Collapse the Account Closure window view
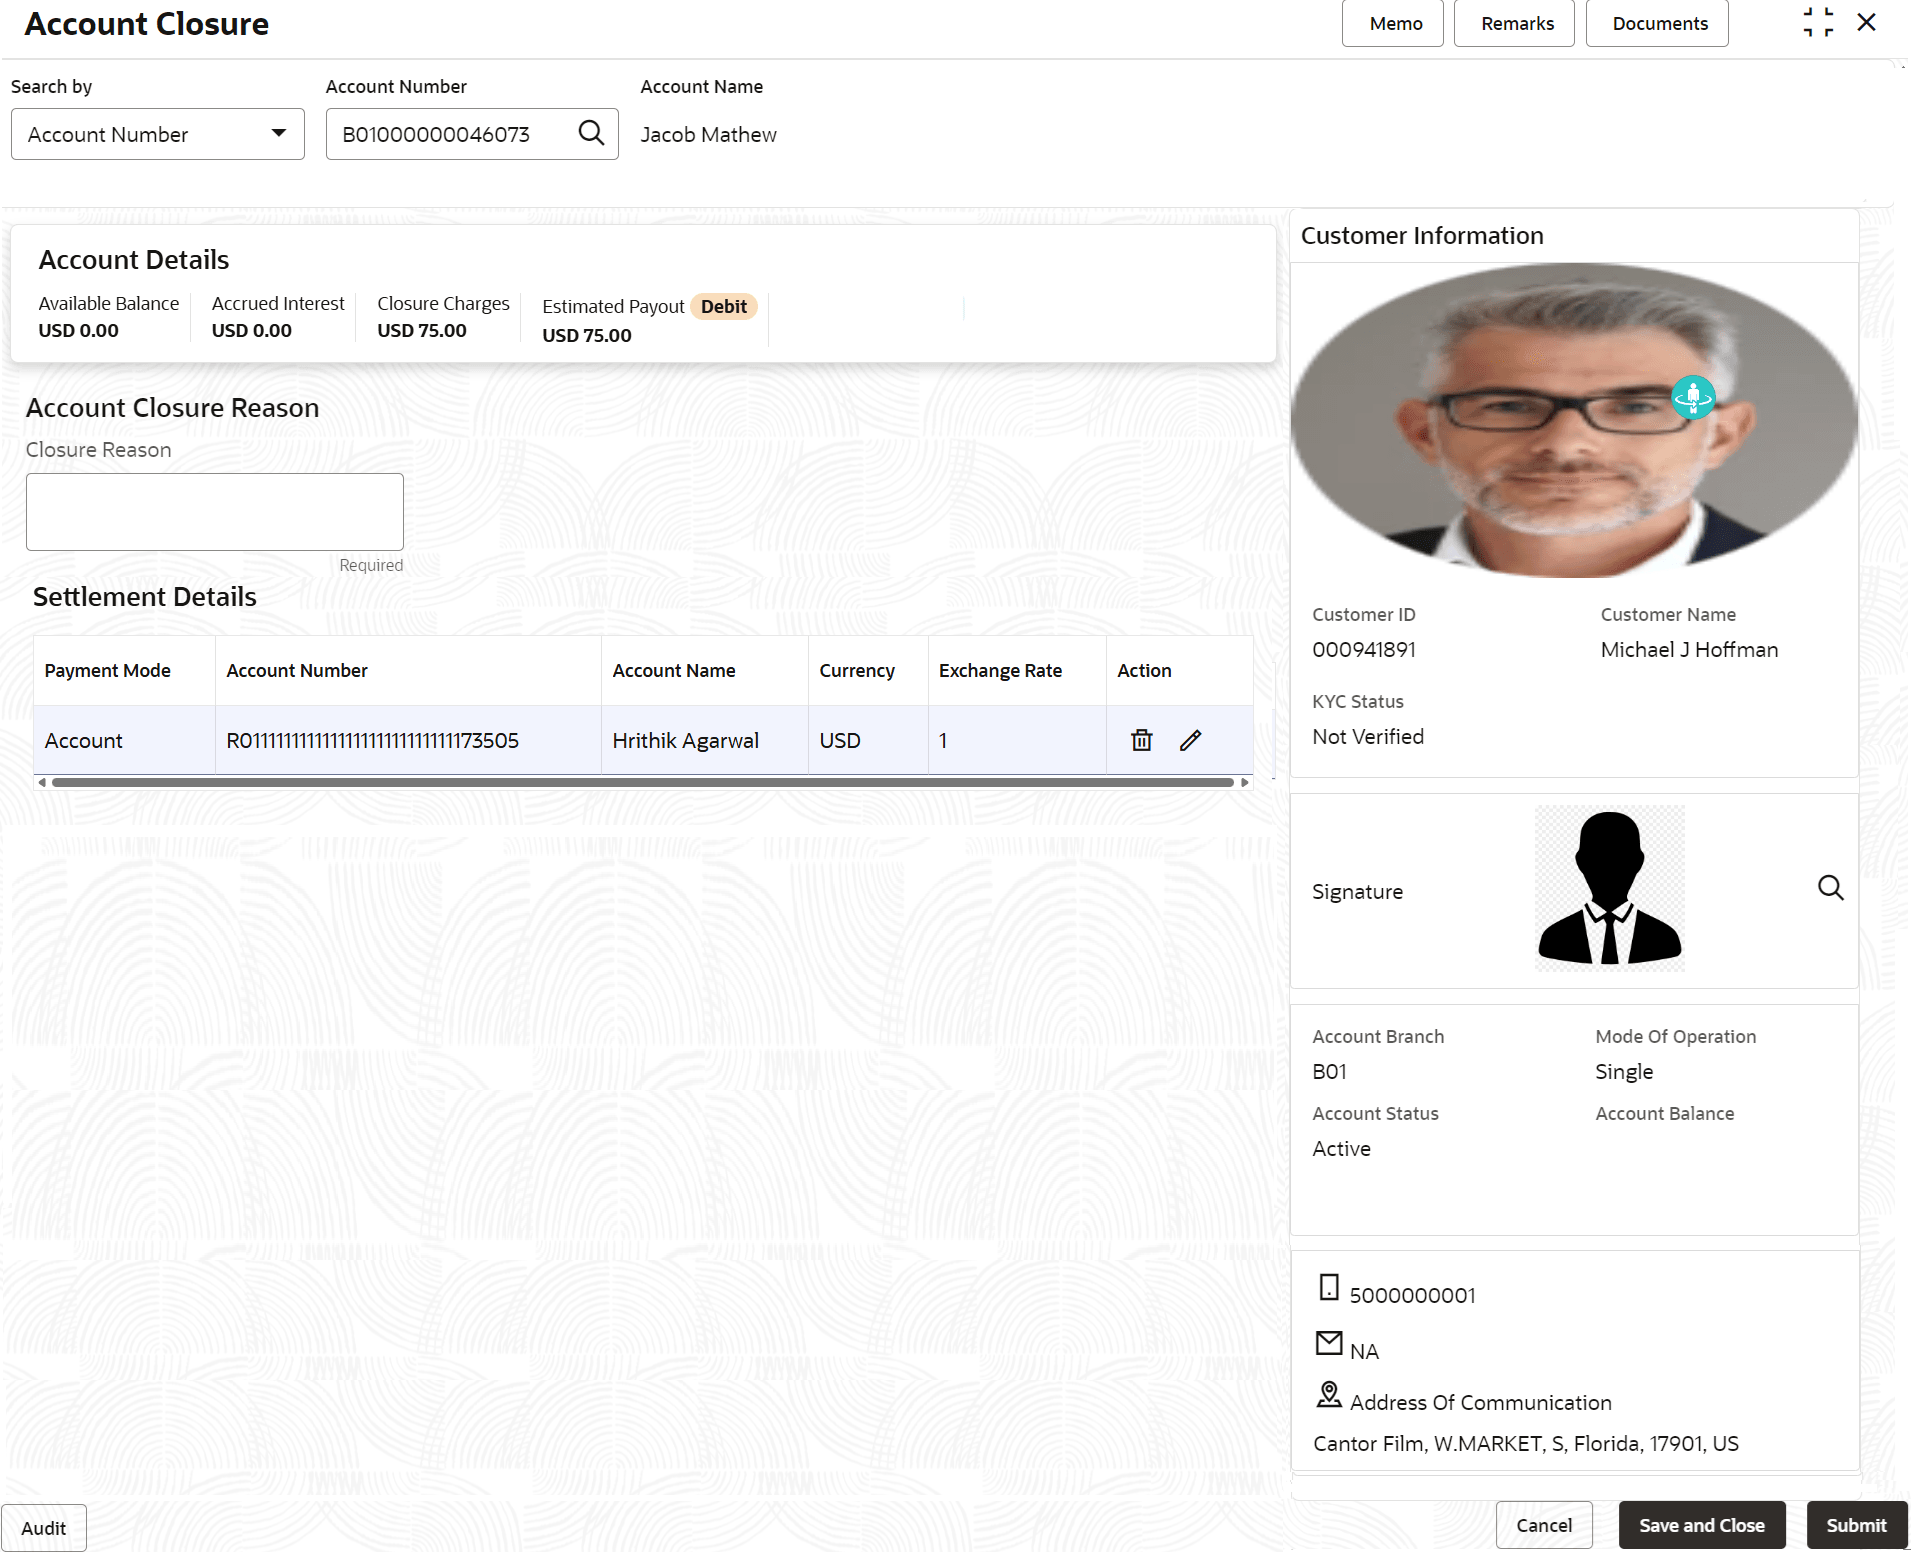The width and height of the screenshot is (1911, 1552). (1818, 22)
